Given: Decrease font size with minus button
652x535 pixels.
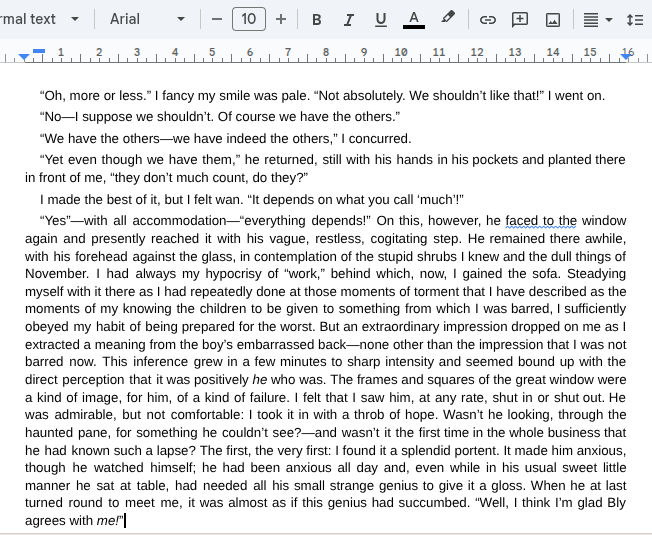Looking at the screenshot, I should pos(217,19).
